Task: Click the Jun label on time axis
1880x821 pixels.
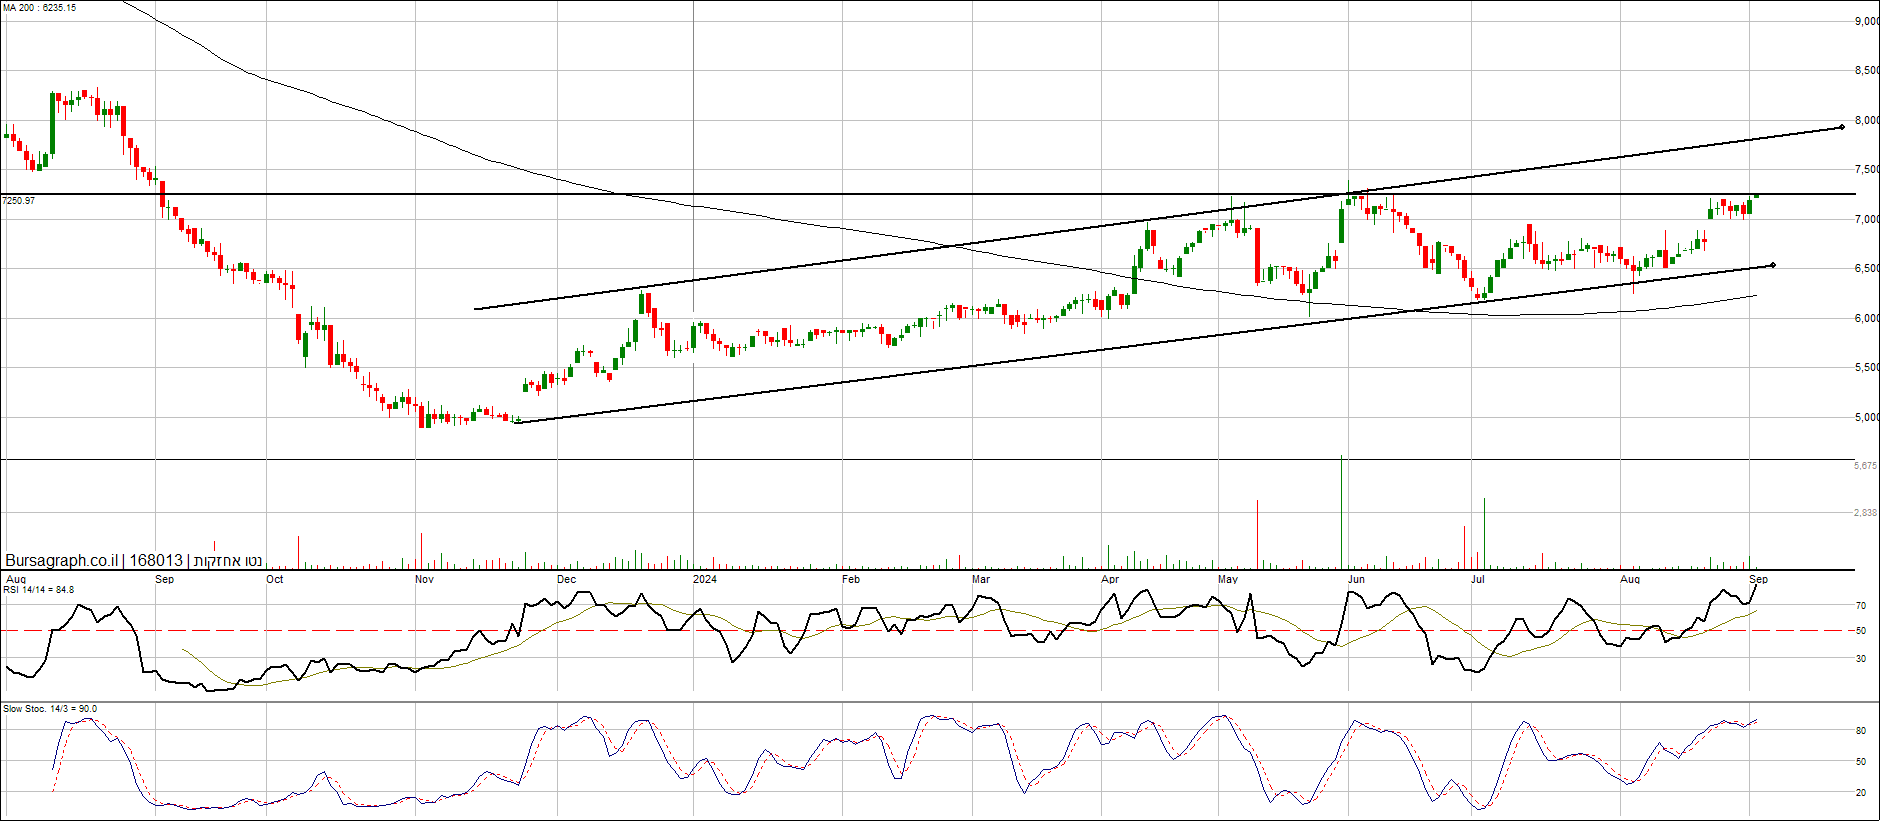Action: click(x=1356, y=579)
